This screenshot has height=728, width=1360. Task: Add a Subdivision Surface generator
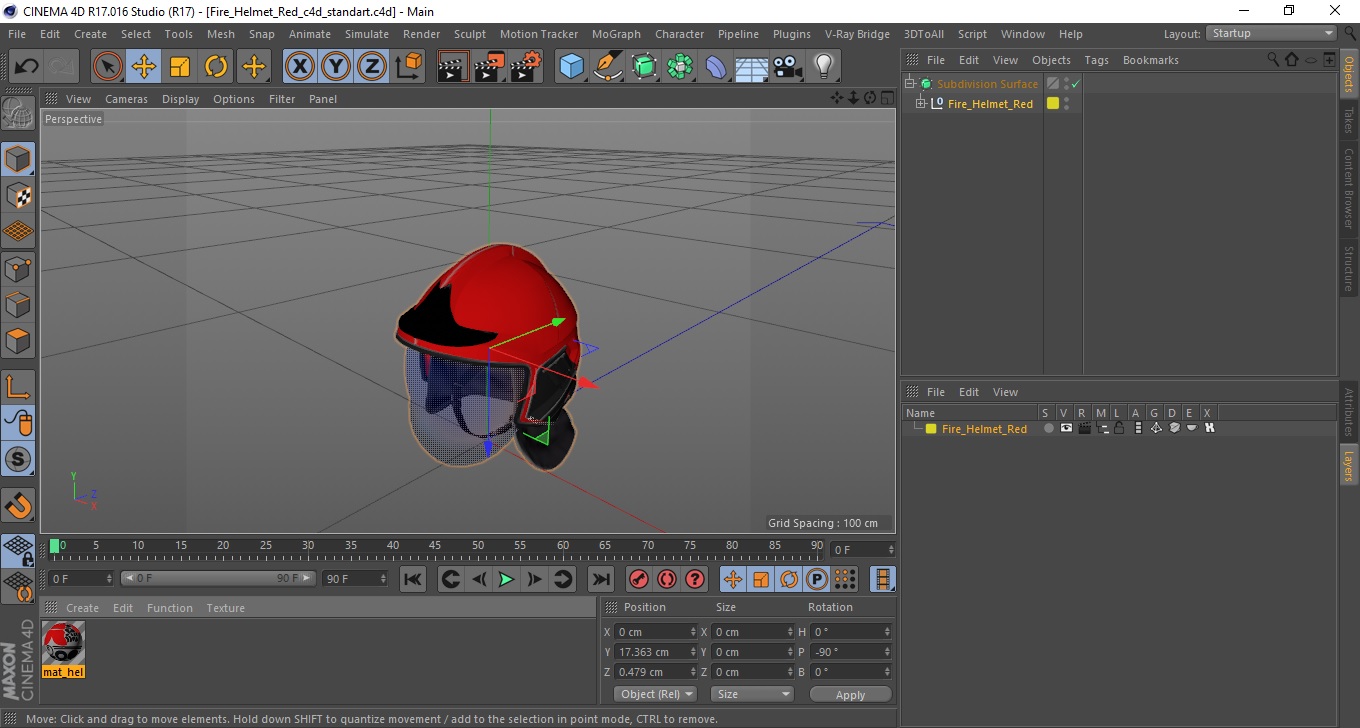click(x=644, y=67)
